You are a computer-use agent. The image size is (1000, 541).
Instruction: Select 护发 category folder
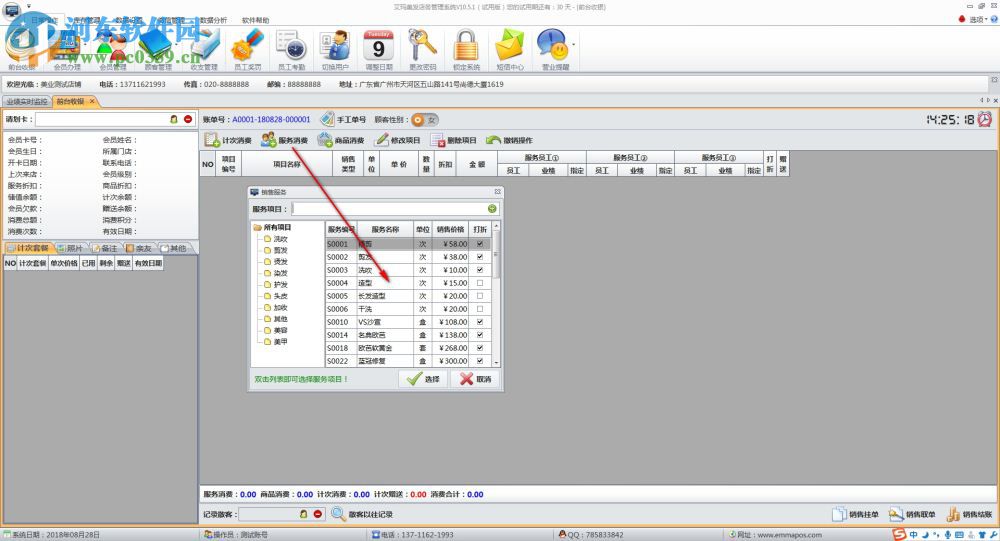[x=276, y=285]
